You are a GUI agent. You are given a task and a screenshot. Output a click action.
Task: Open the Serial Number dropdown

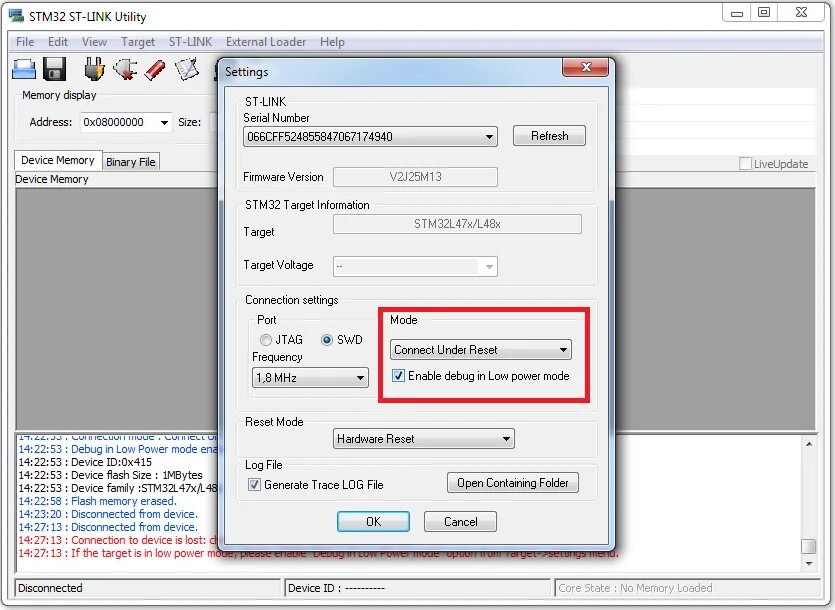(370, 137)
